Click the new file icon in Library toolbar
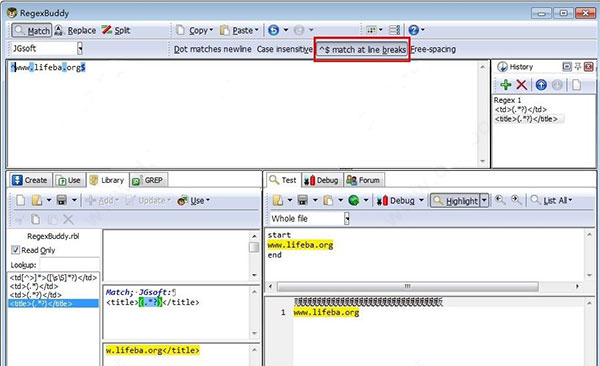Viewport: 600px width, 366px height. (x=21, y=200)
